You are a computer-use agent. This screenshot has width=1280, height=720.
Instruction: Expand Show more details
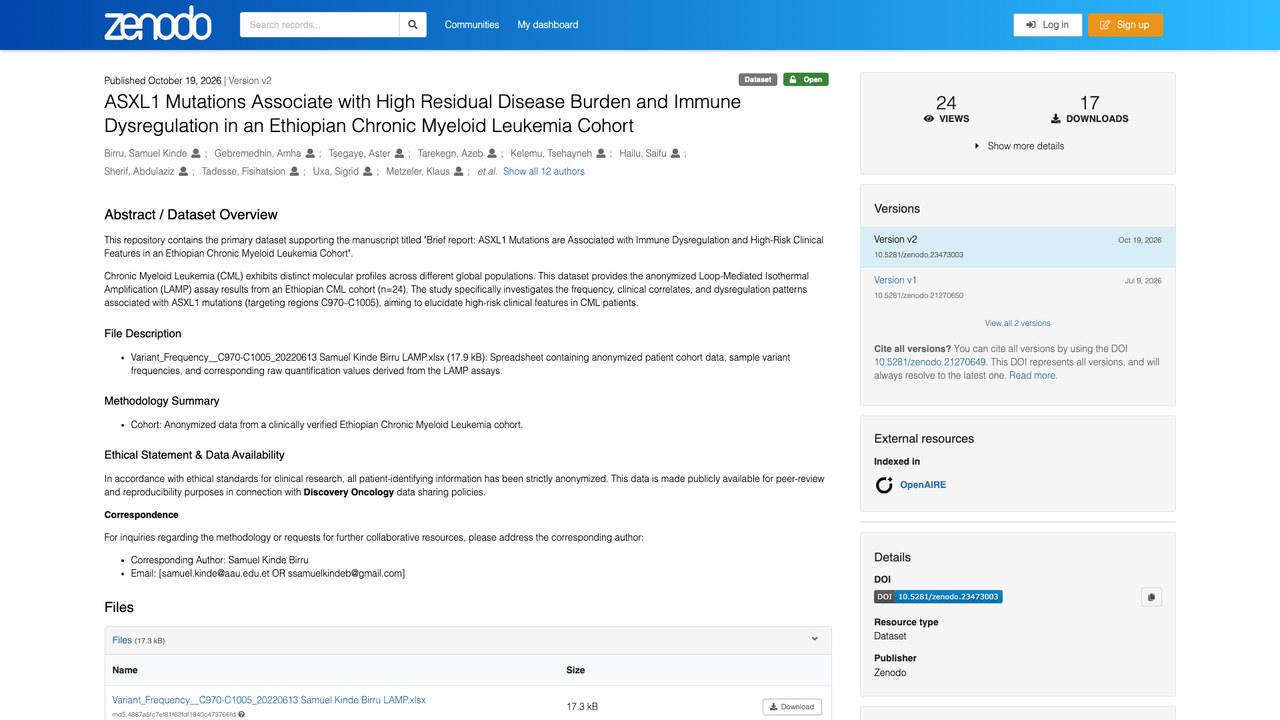coord(1018,146)
